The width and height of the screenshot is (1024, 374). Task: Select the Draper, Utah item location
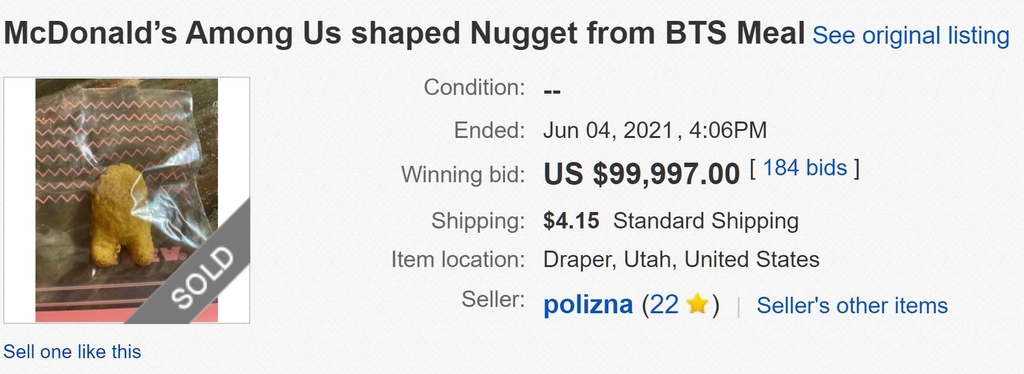pos(681,260)
